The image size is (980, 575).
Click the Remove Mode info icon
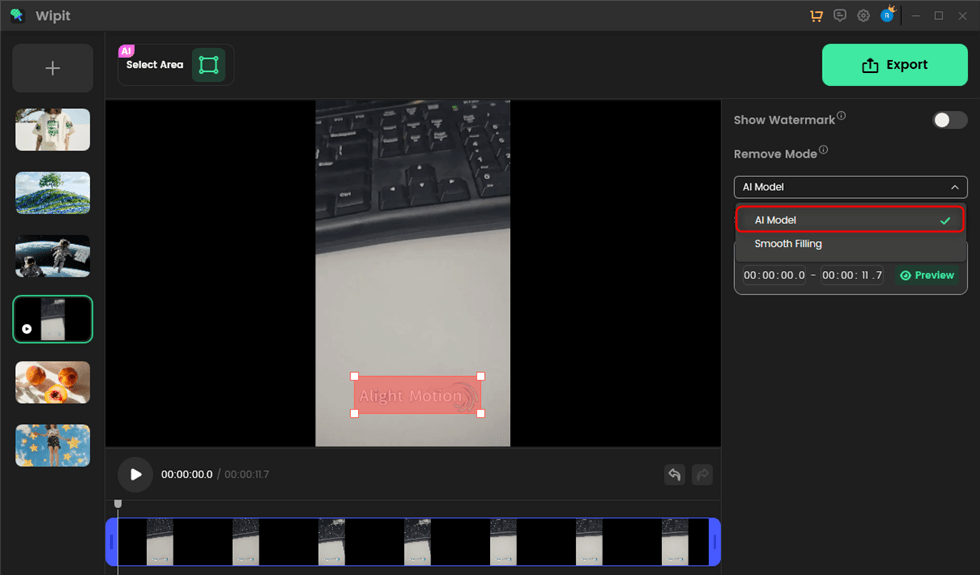pyautogui.click(x=824, y=149)
